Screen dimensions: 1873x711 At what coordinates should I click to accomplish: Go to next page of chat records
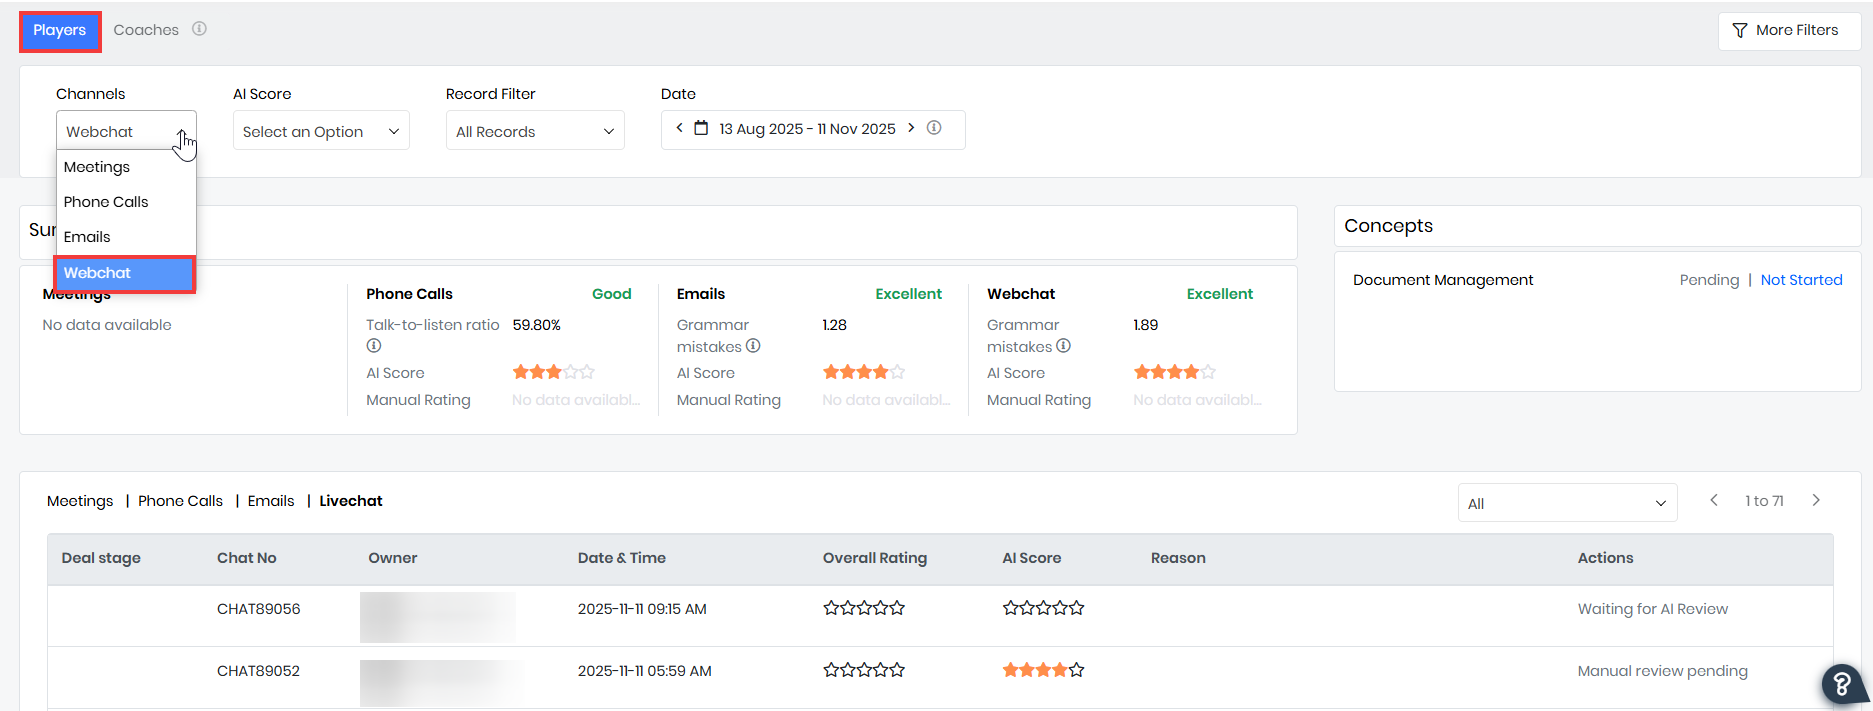pos(1816,501)
